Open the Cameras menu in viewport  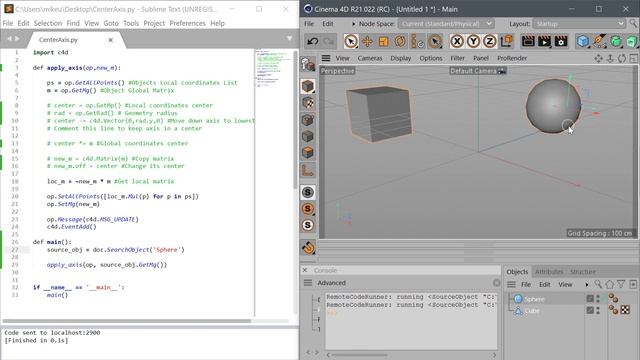click(x=370, y=58)
